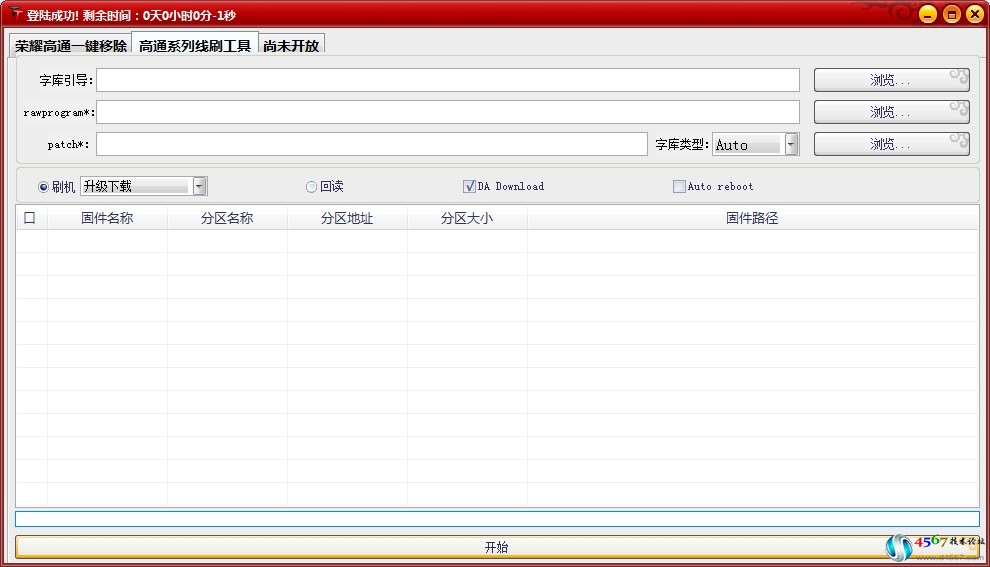The image size is (990, 567).
Task: Switch to the 荣耀高通一键移除 tab
Action: point(71,45)
